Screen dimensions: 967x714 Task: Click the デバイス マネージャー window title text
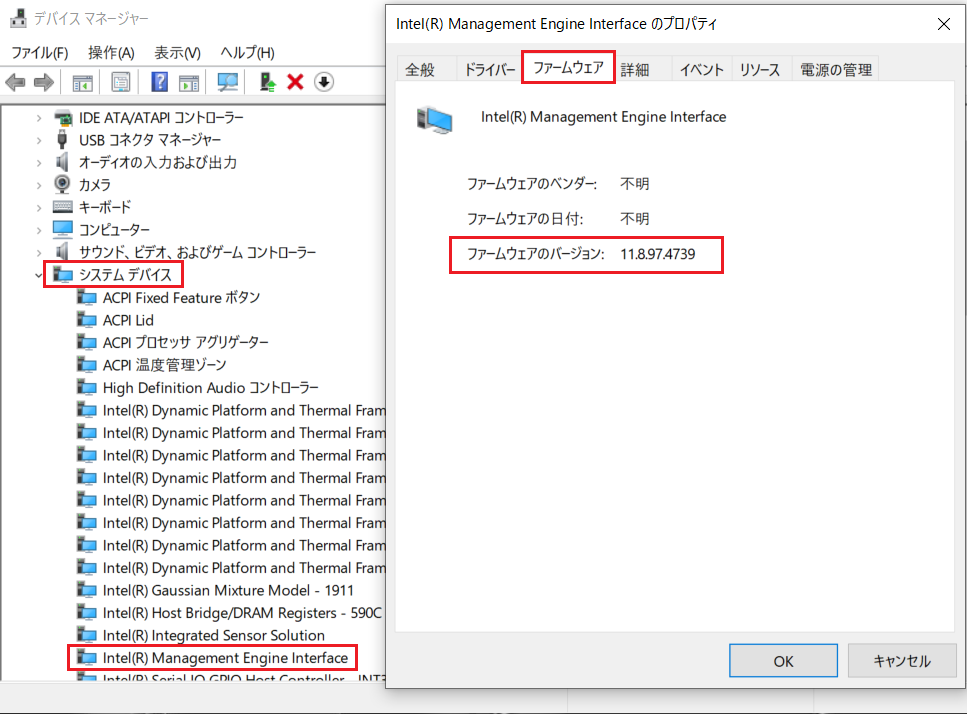point(91,18)
